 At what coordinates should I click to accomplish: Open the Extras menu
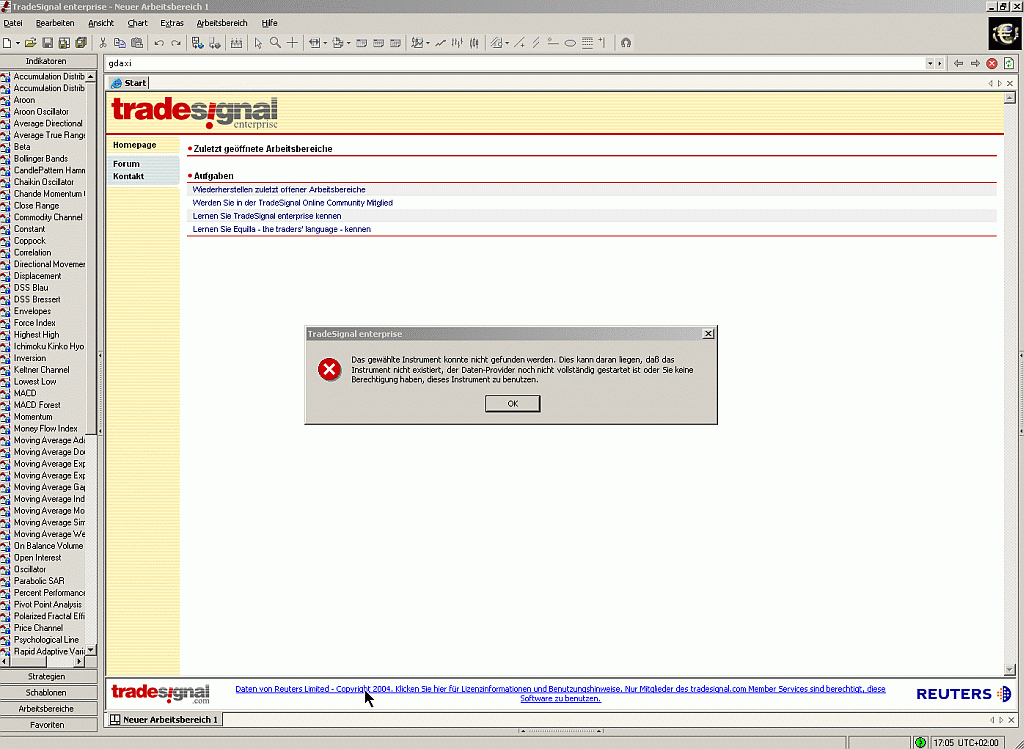coord(172,23)
